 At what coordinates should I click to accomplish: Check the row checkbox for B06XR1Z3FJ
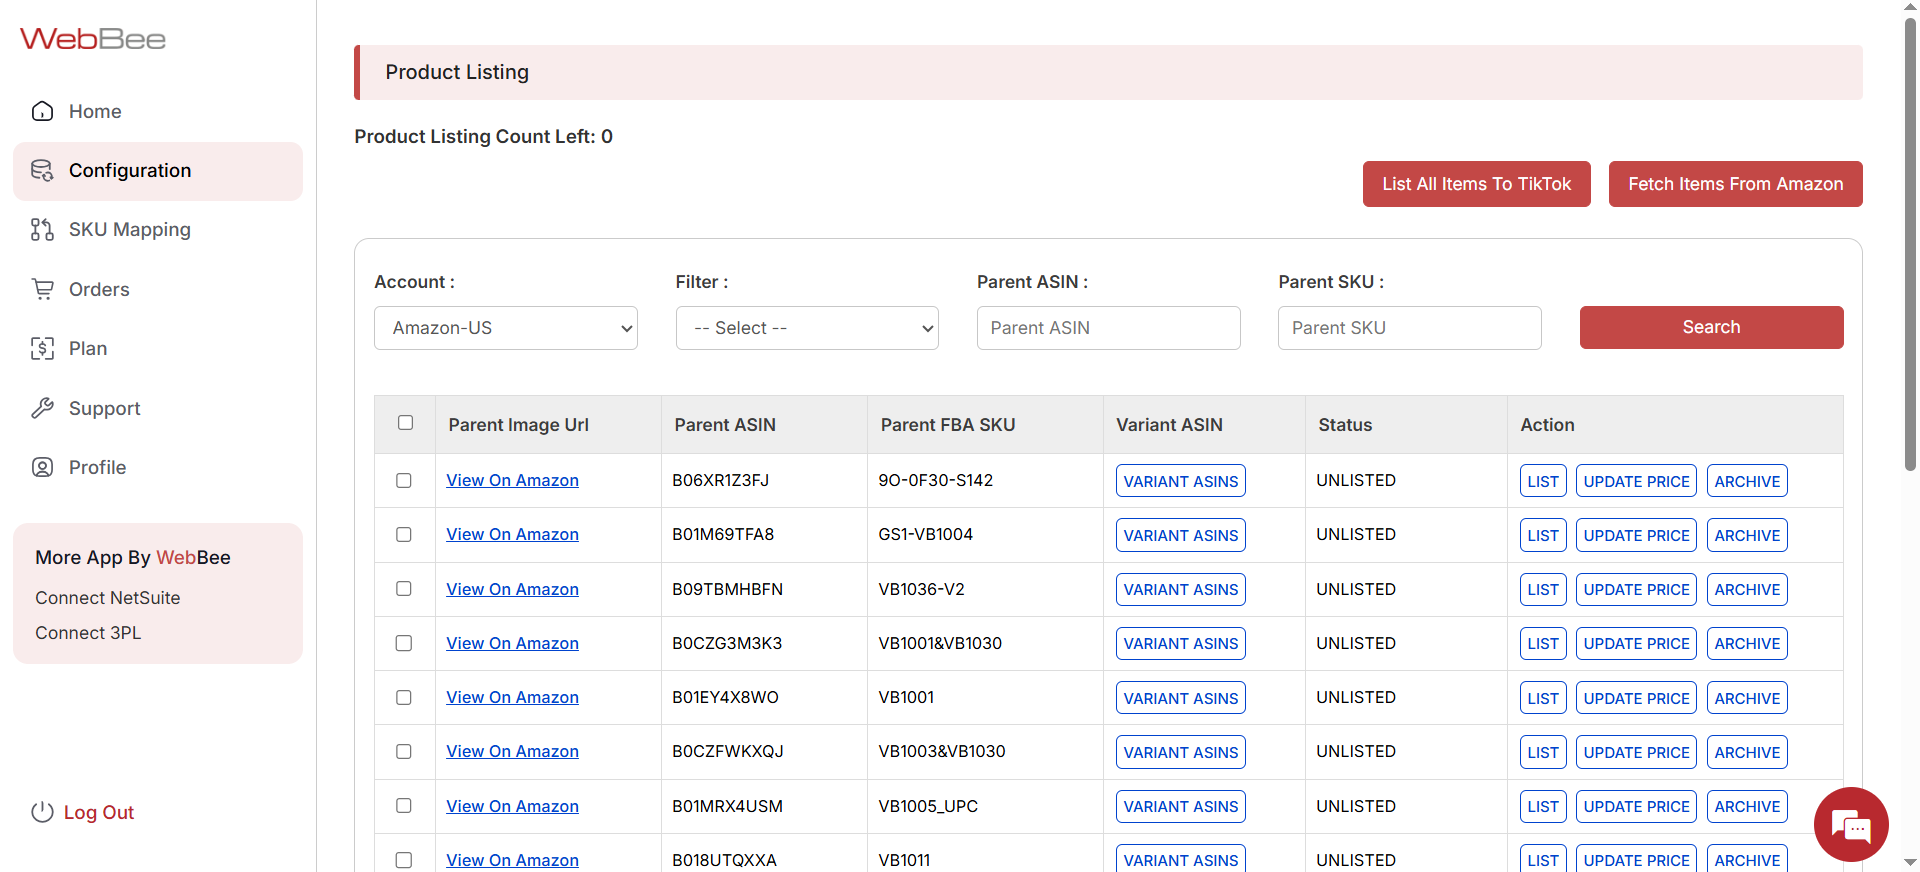pyautogui.click(x=404, y=481)
